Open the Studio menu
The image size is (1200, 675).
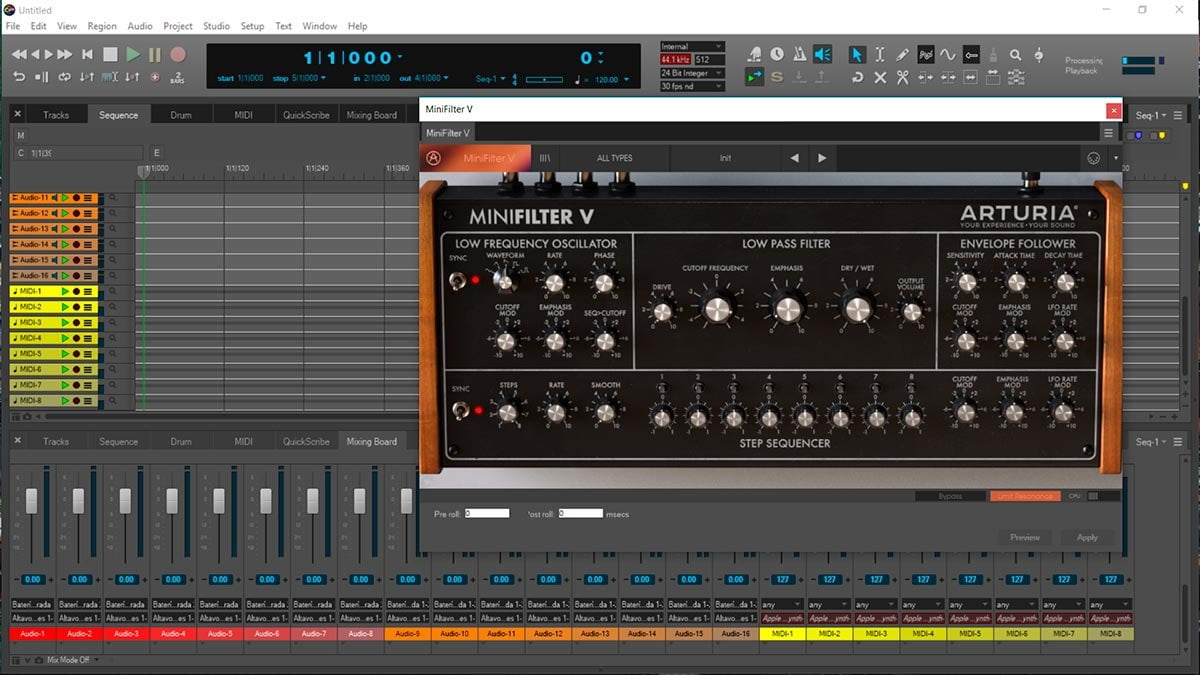[x=216, y=26]
